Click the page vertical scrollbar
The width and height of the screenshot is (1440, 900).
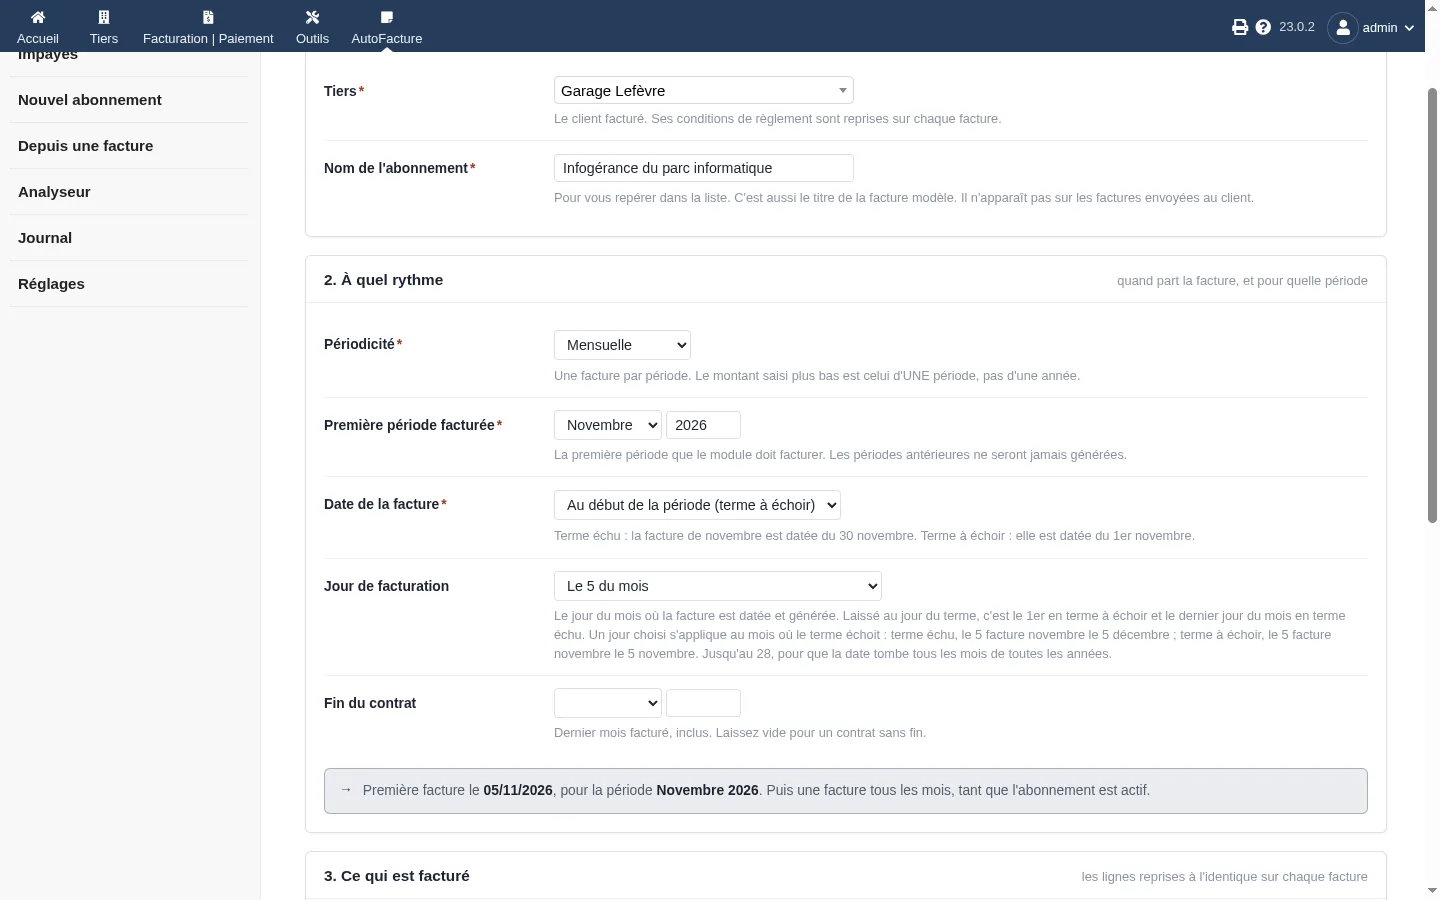tap(1432, 305)
